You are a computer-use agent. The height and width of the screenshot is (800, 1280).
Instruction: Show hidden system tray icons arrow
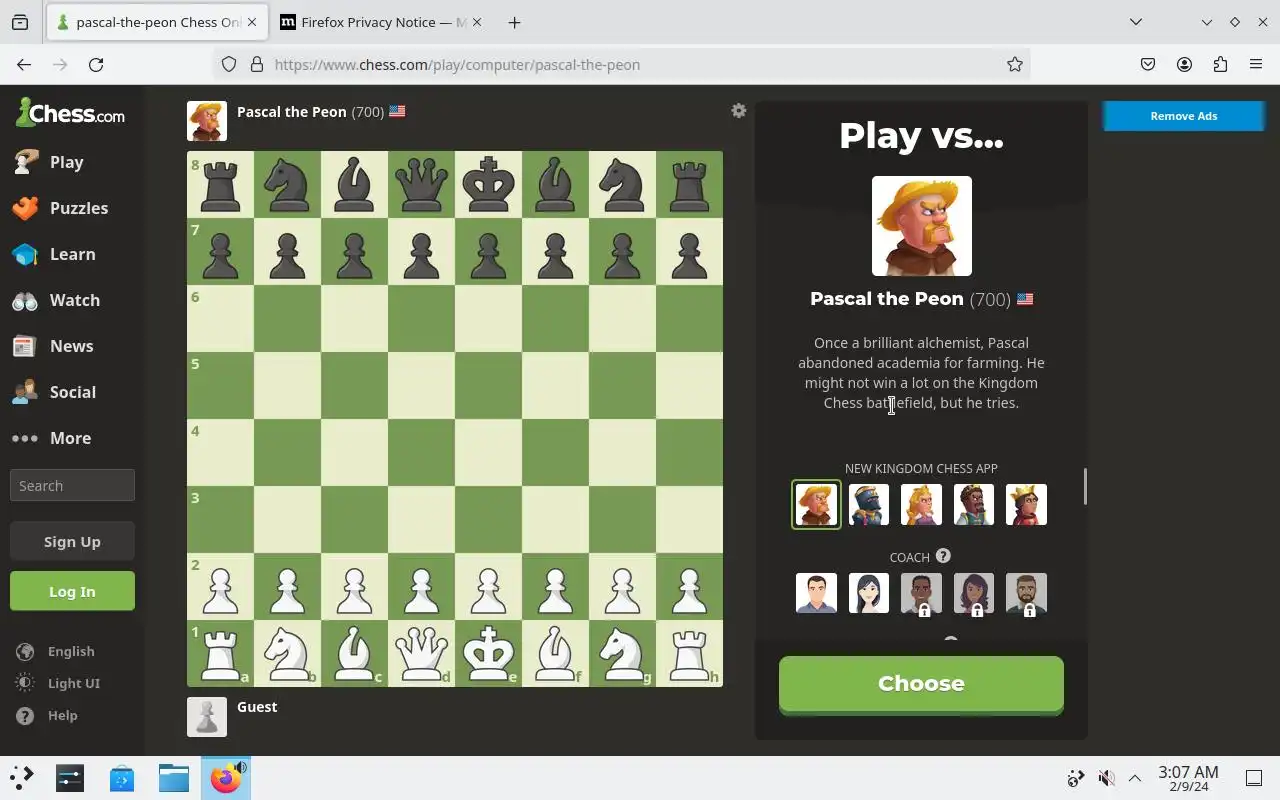[1135, 778]
